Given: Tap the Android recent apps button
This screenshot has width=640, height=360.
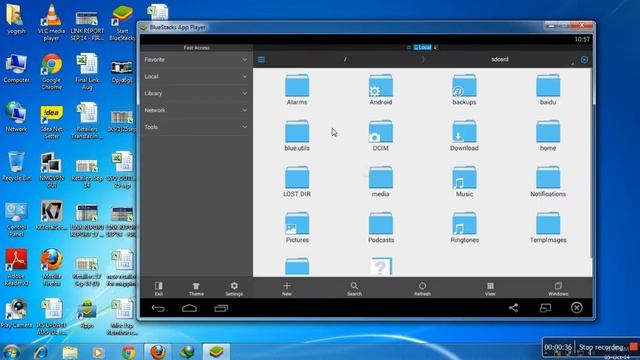Looking at the screenshot, I should pos(221,308).
